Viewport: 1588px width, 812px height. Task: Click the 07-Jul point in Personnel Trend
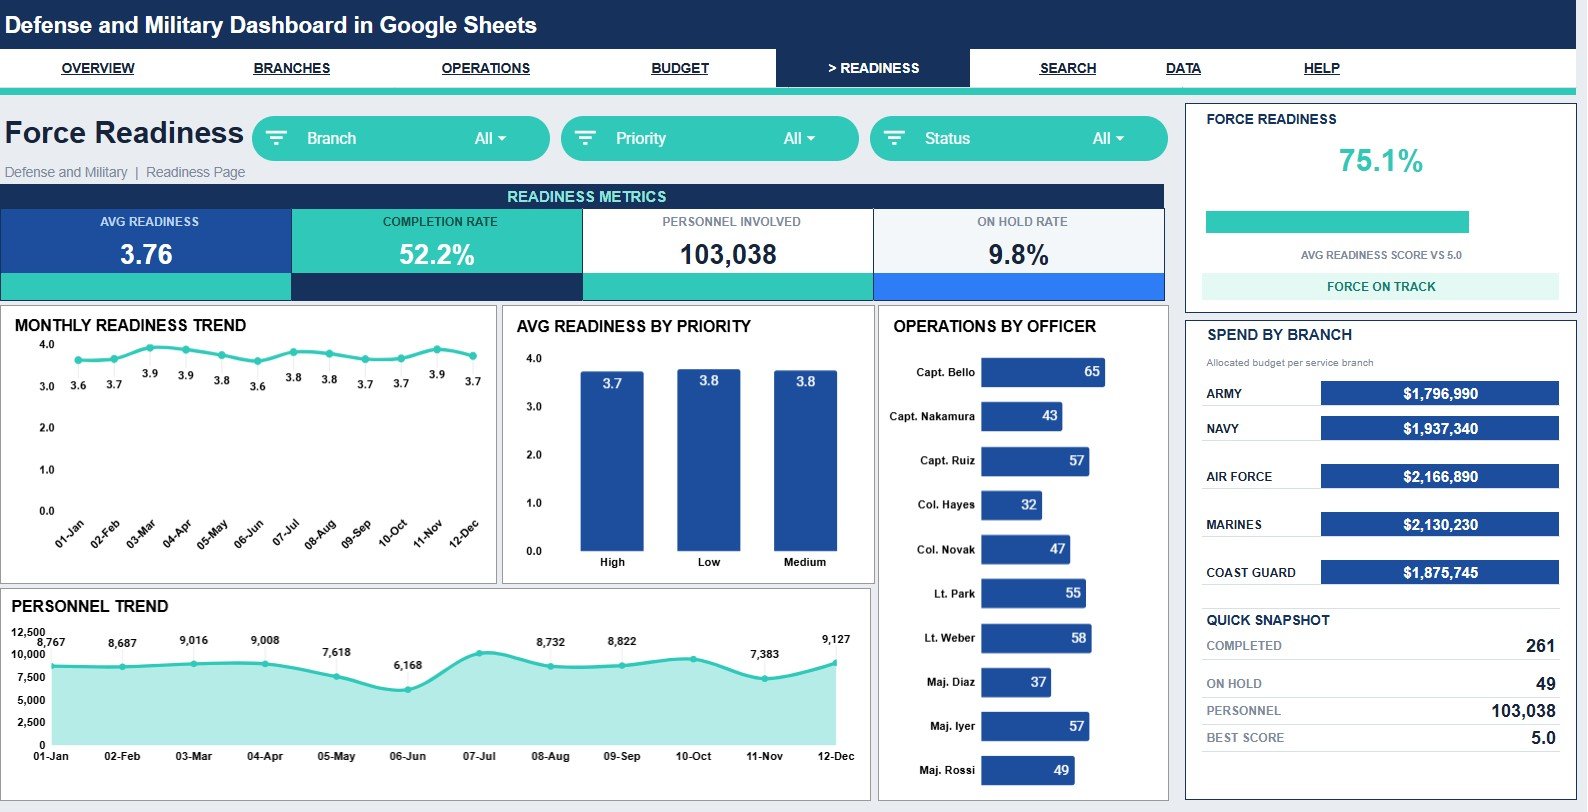click(479, 653)
